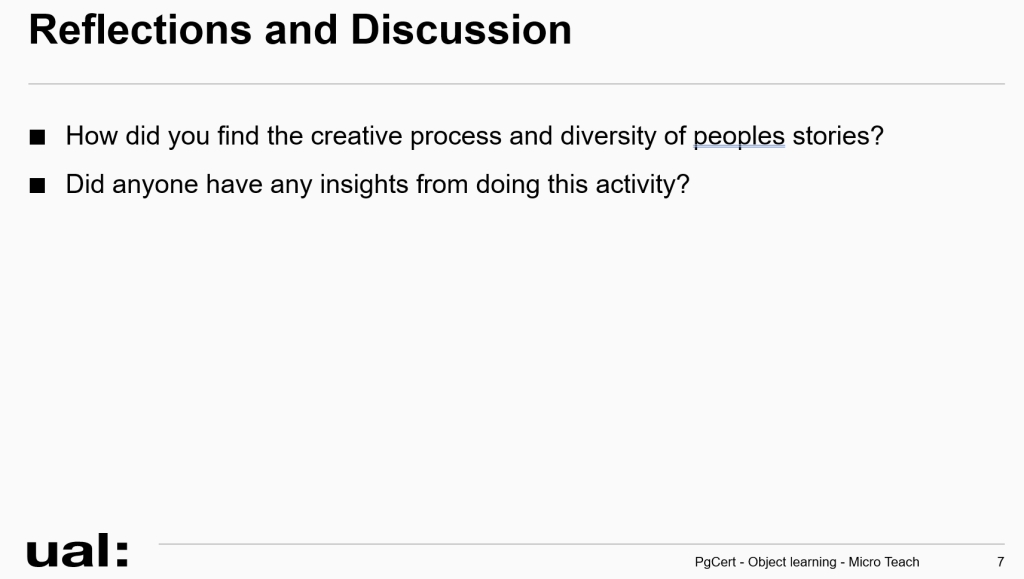The height and width of the screenshot is (579, 1024).
Task: Click the slide number 7
Action: point(1000,562)
